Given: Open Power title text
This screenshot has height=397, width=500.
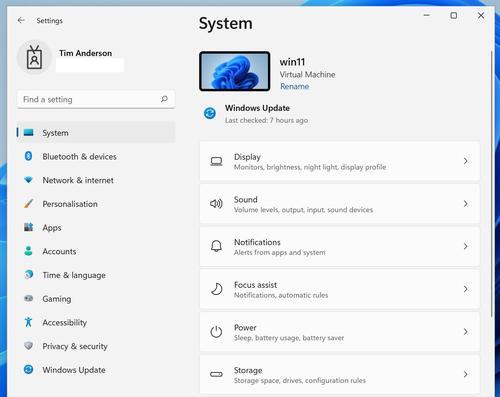Looking at the screenshot, I should pyautogui.click(x=245, y=327).
